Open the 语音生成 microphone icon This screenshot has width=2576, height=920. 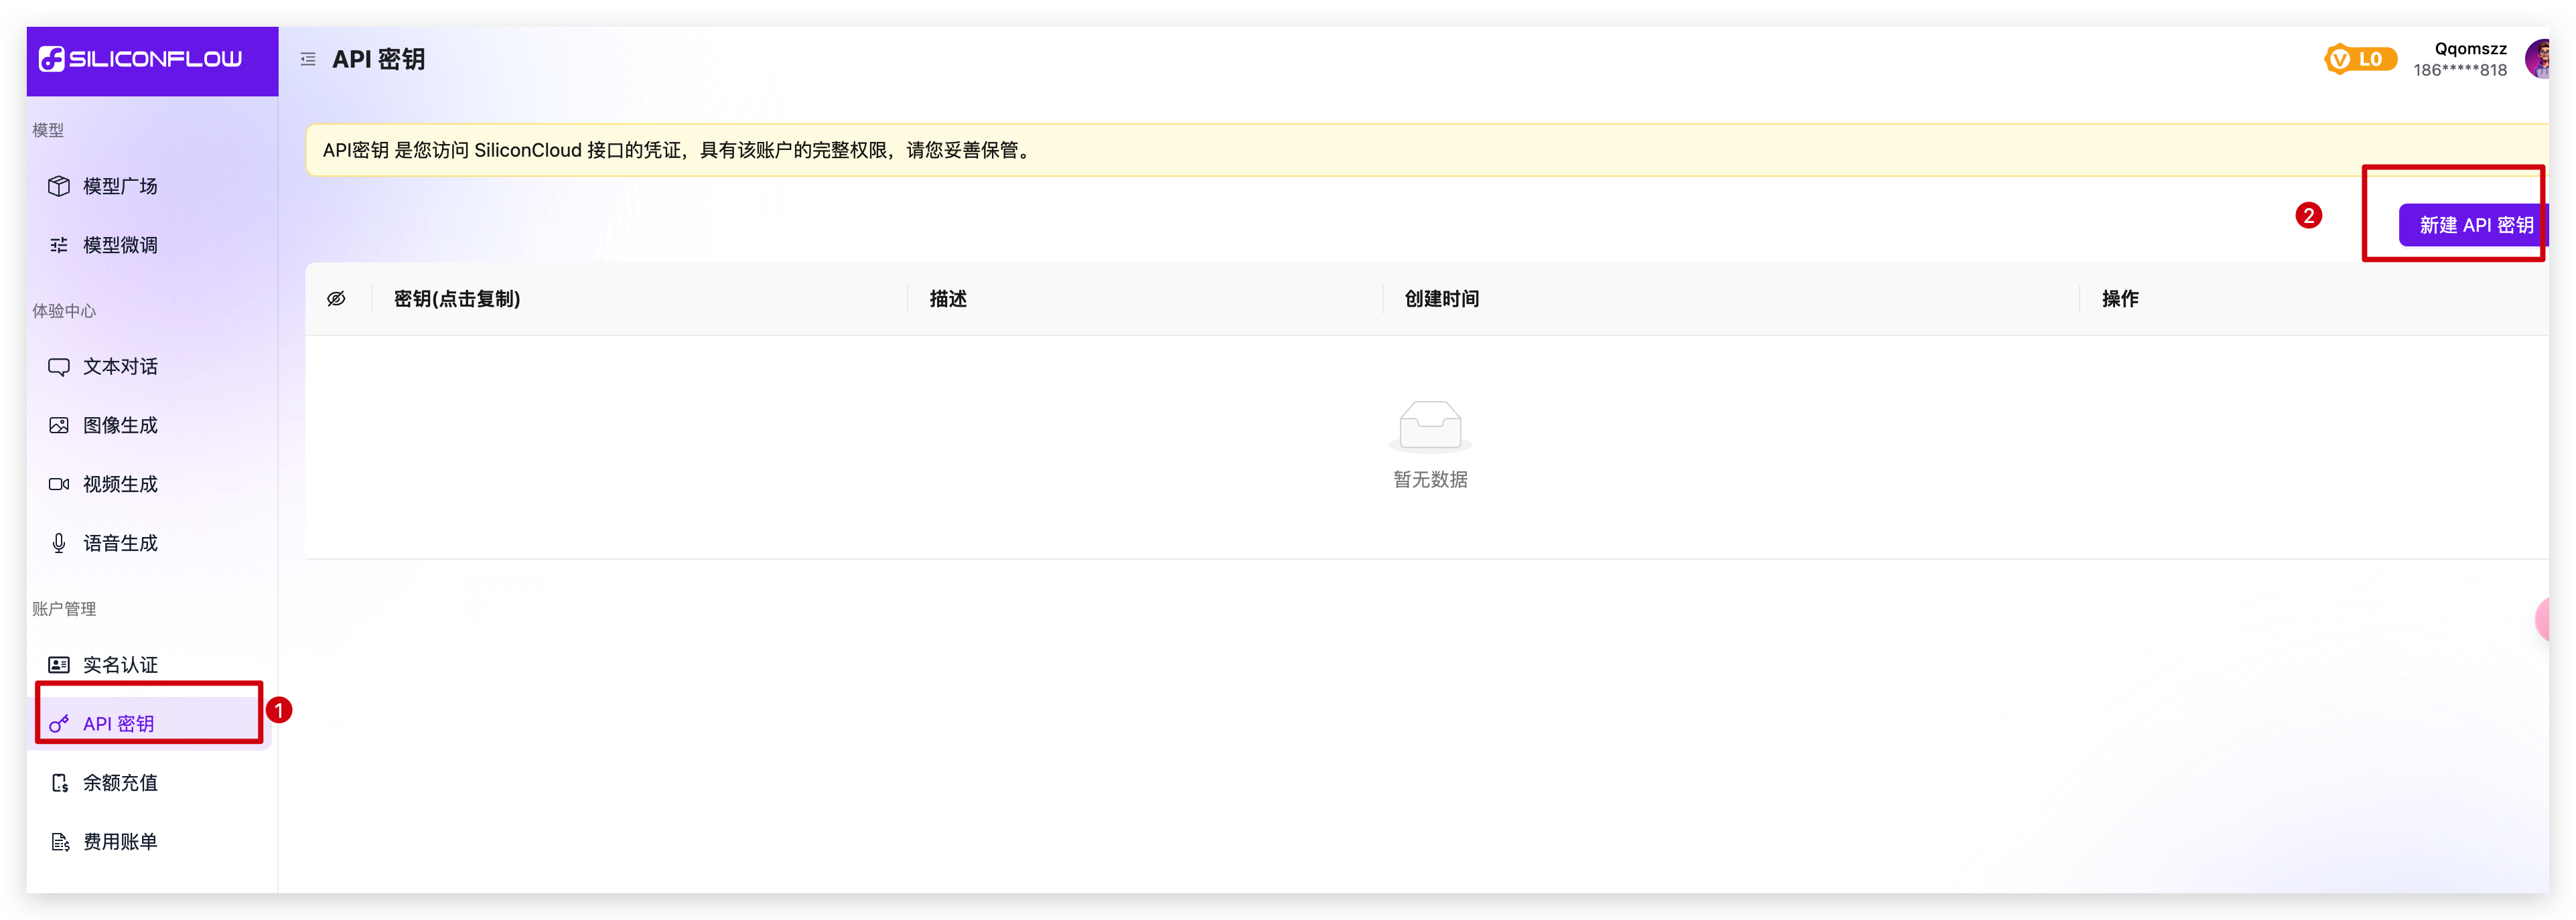[x=59, y=543]
